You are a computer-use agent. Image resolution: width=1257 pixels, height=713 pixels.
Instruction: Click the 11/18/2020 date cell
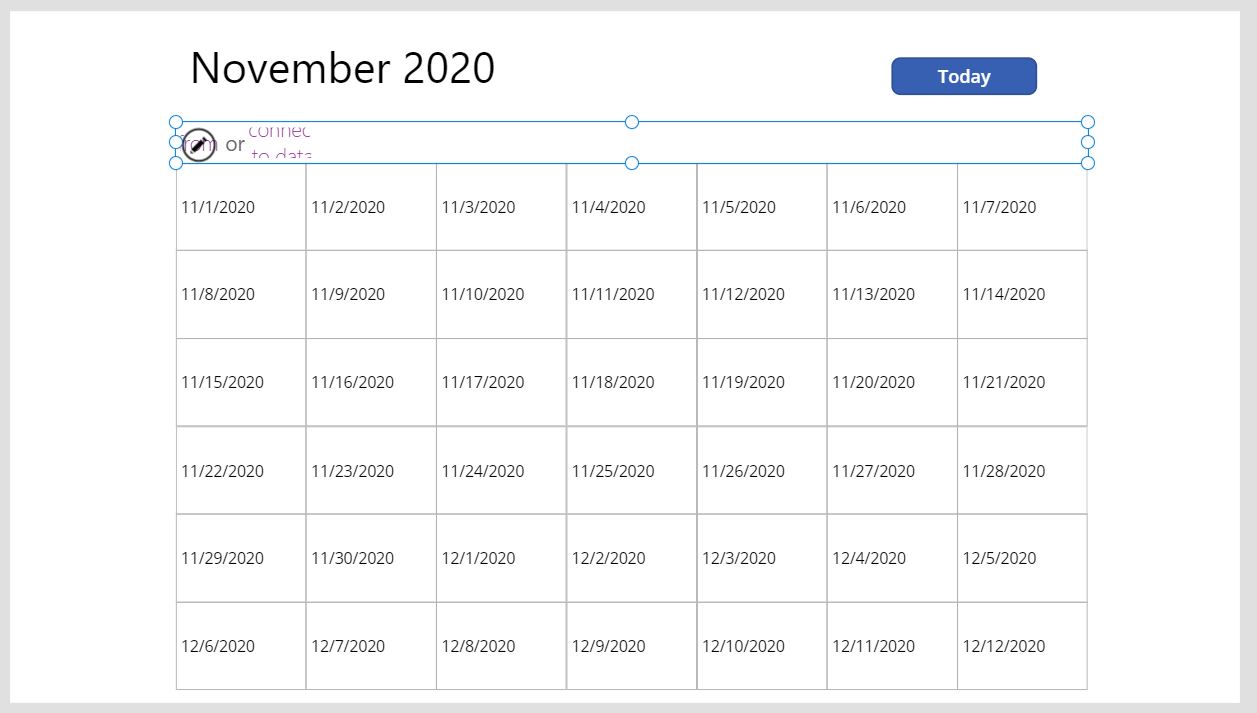coord(631,382)
